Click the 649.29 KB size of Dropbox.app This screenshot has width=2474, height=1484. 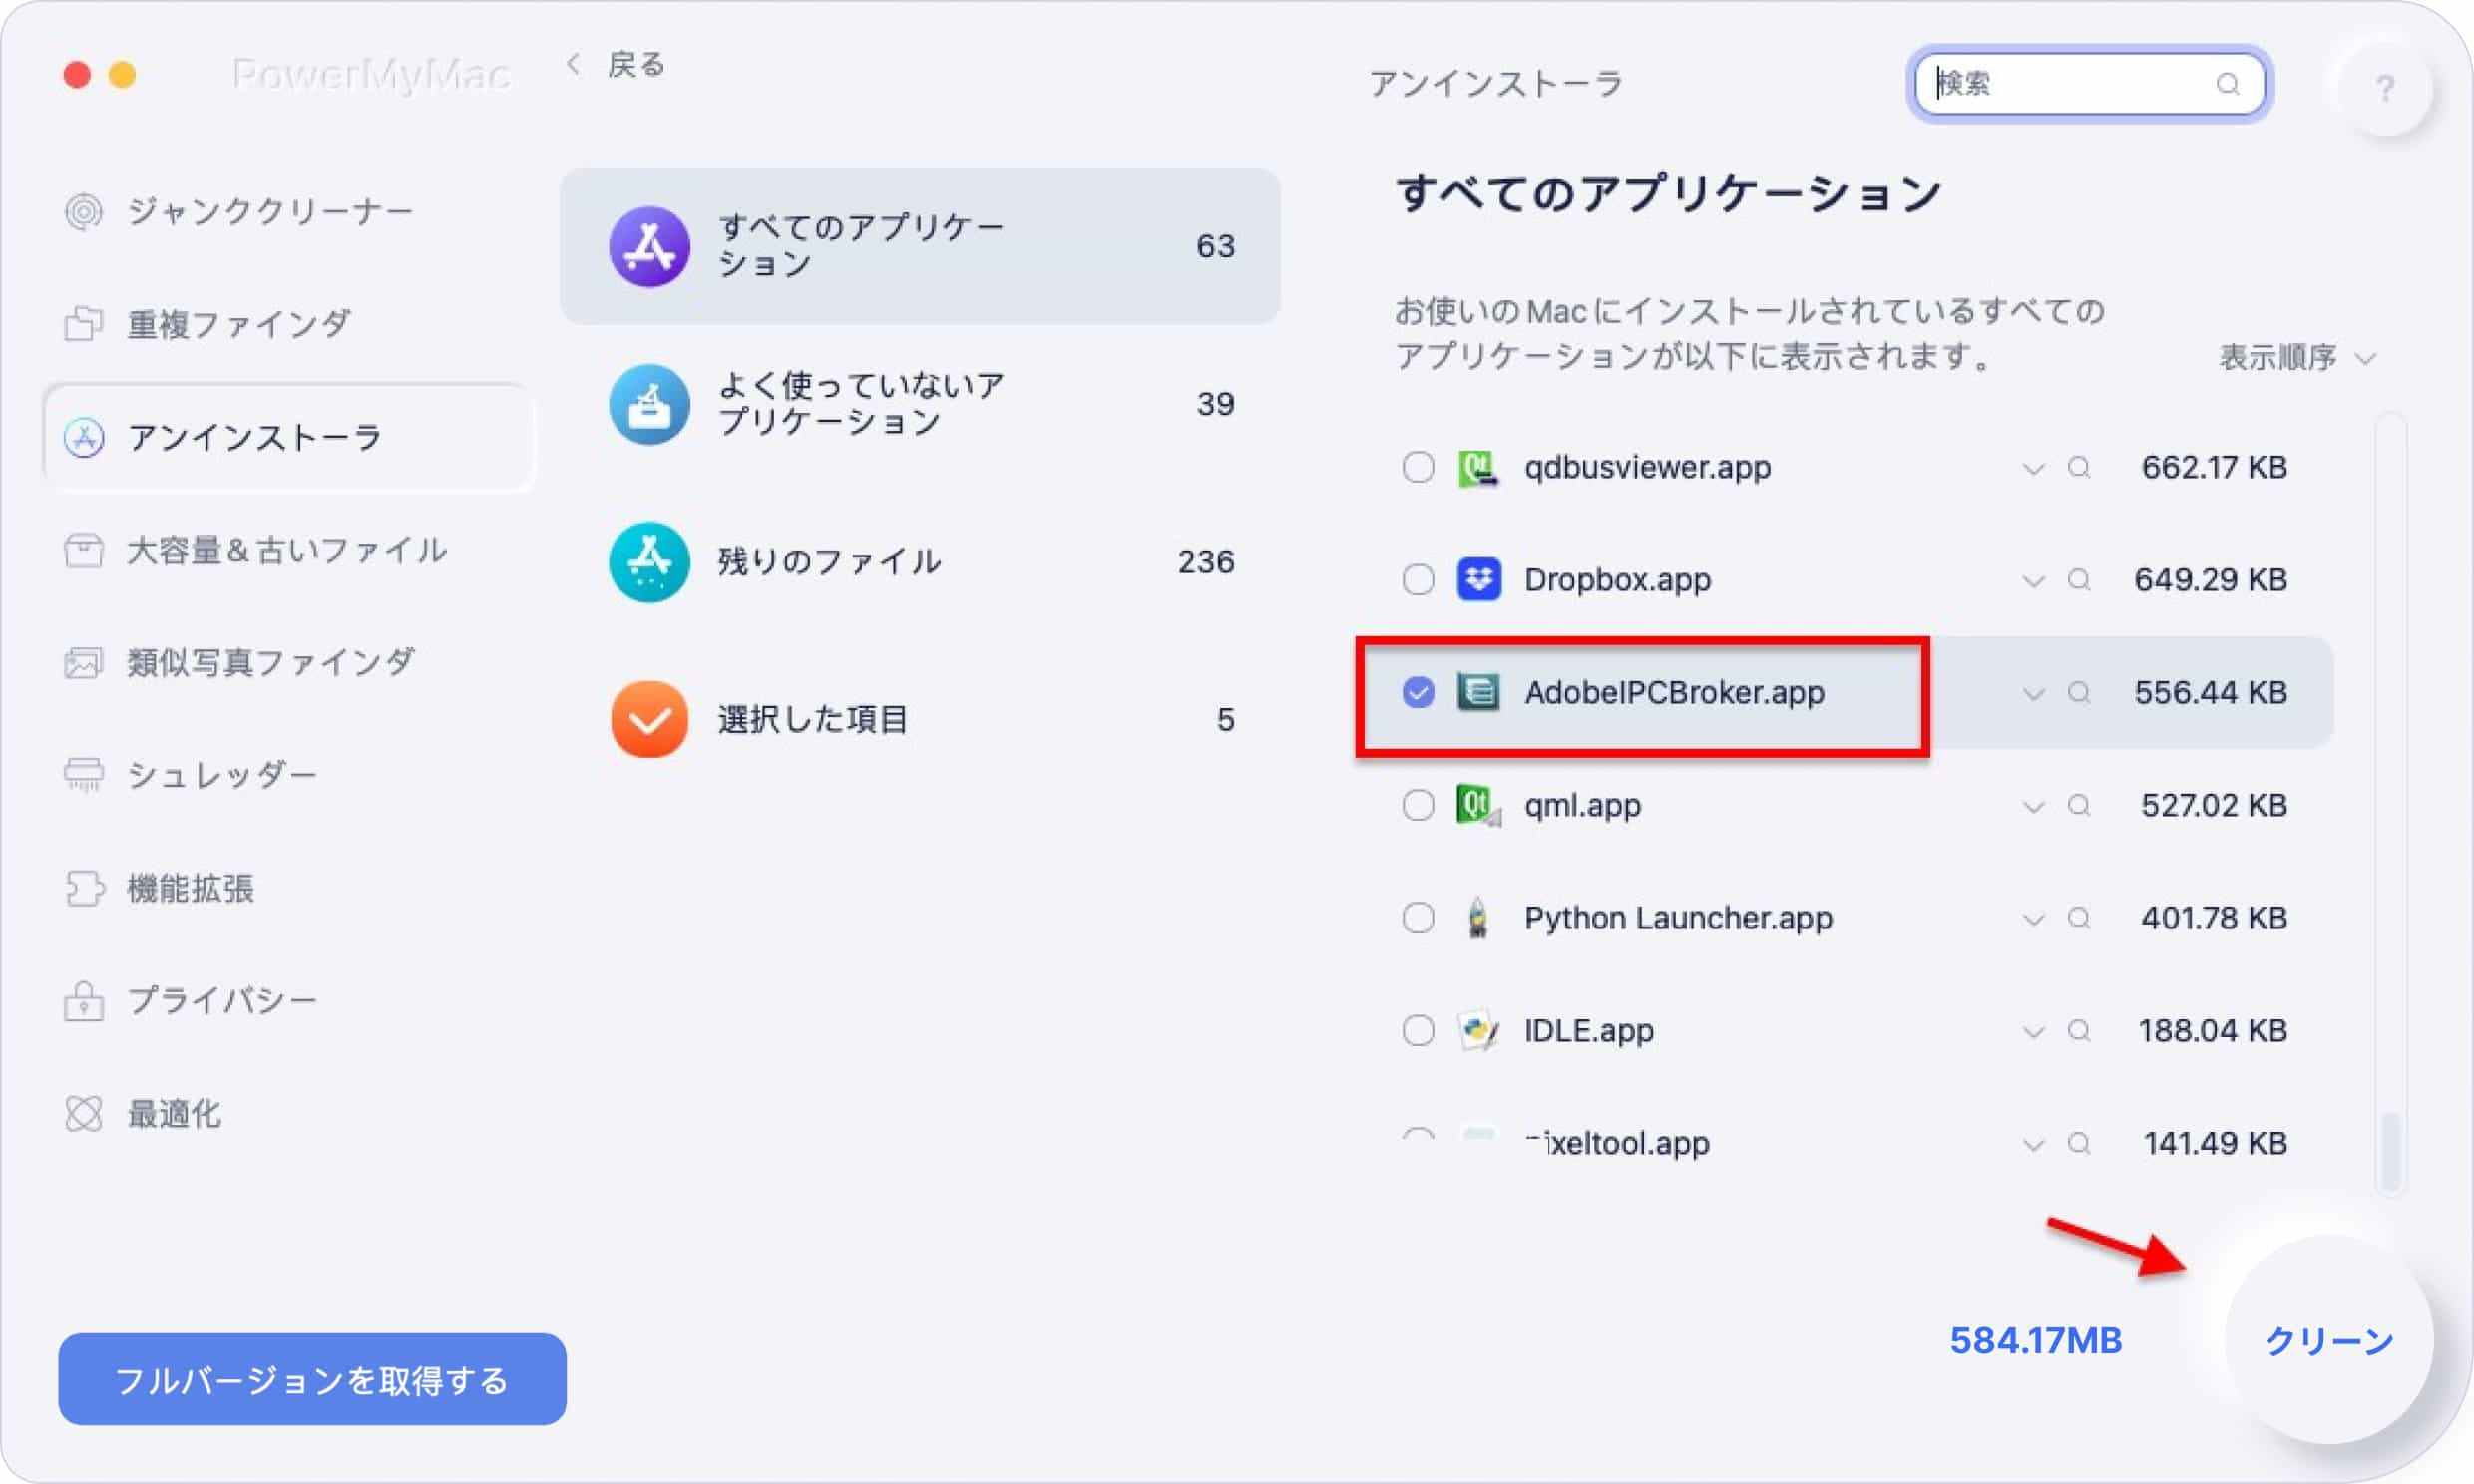coord(2211,580)
